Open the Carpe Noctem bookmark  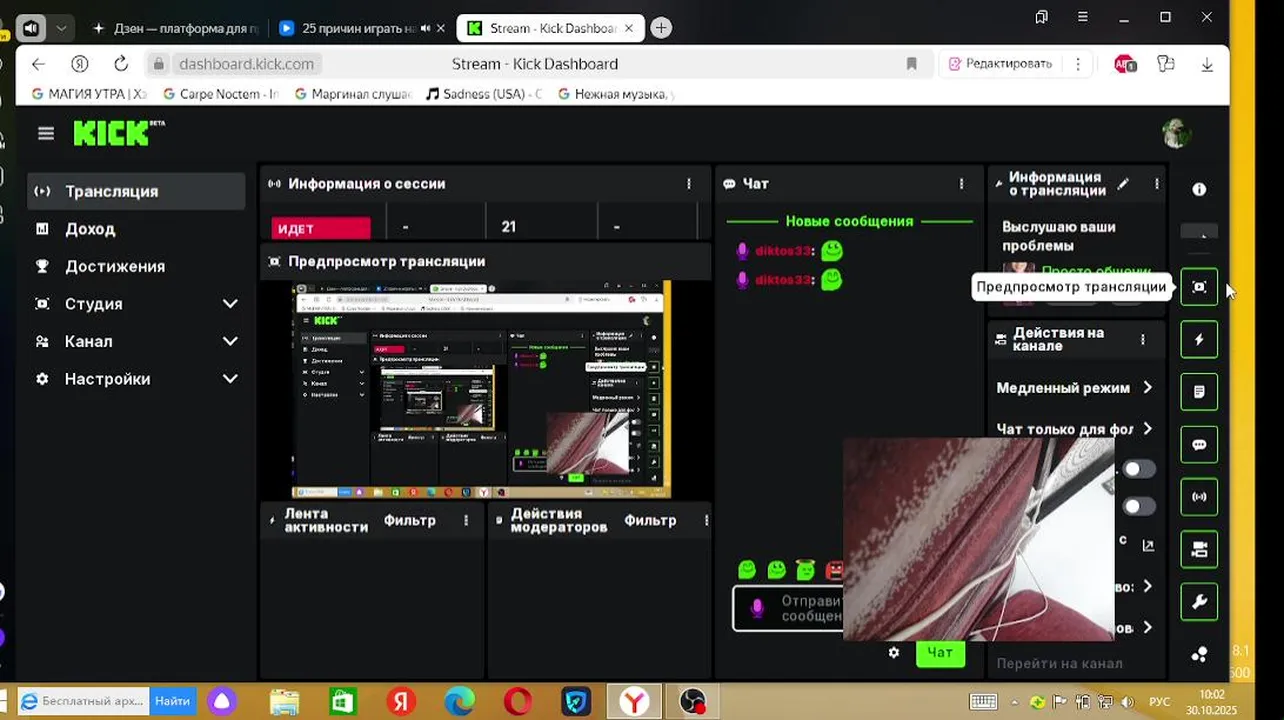point(220,94)
